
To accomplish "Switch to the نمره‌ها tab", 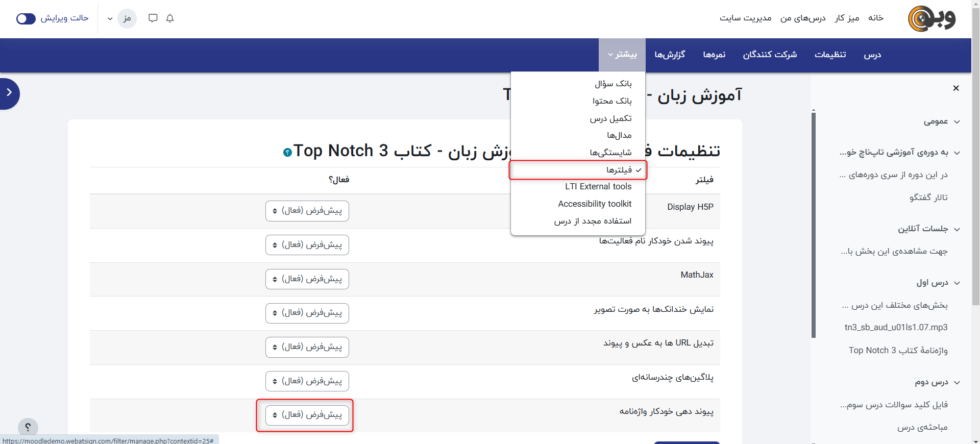I will coord(715,54).
